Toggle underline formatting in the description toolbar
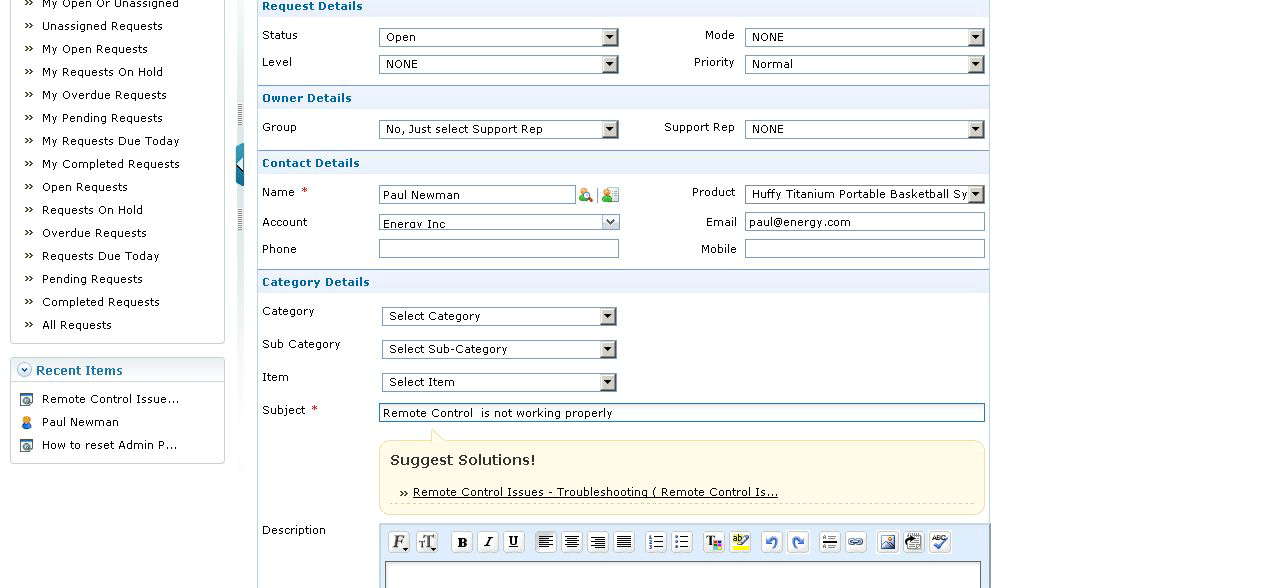 (x=514, y=542)
